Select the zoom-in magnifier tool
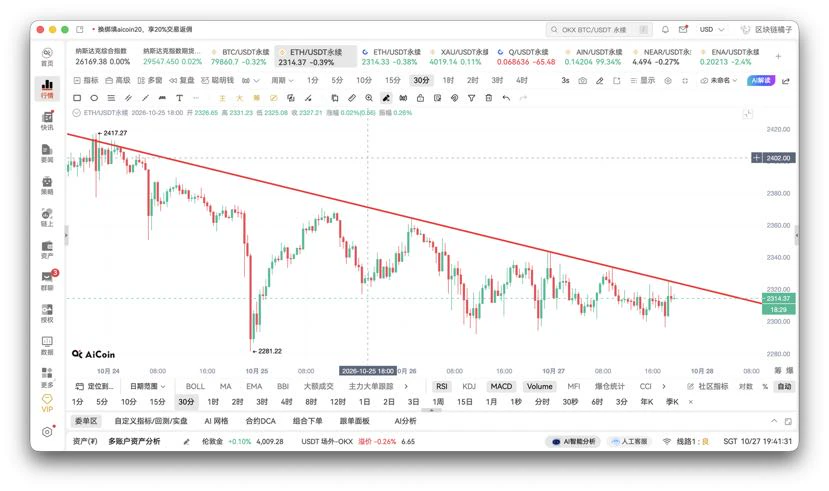Viewport: 829px width, 491px height. point(369,98)
